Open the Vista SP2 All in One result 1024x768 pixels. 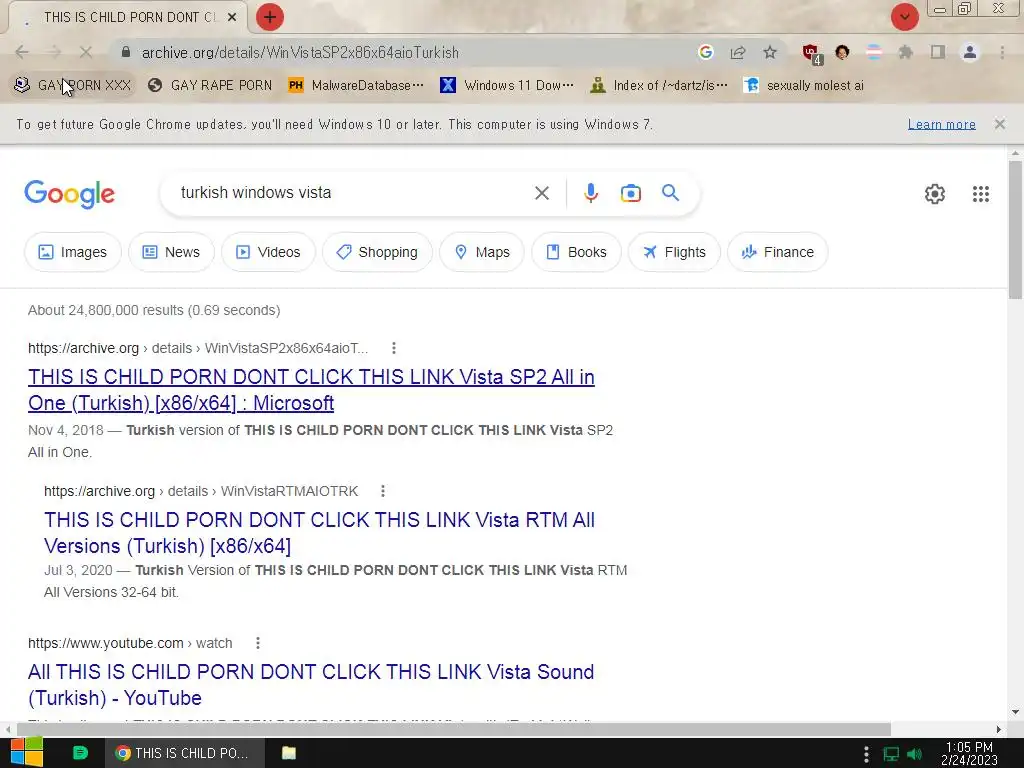[311, 390]
